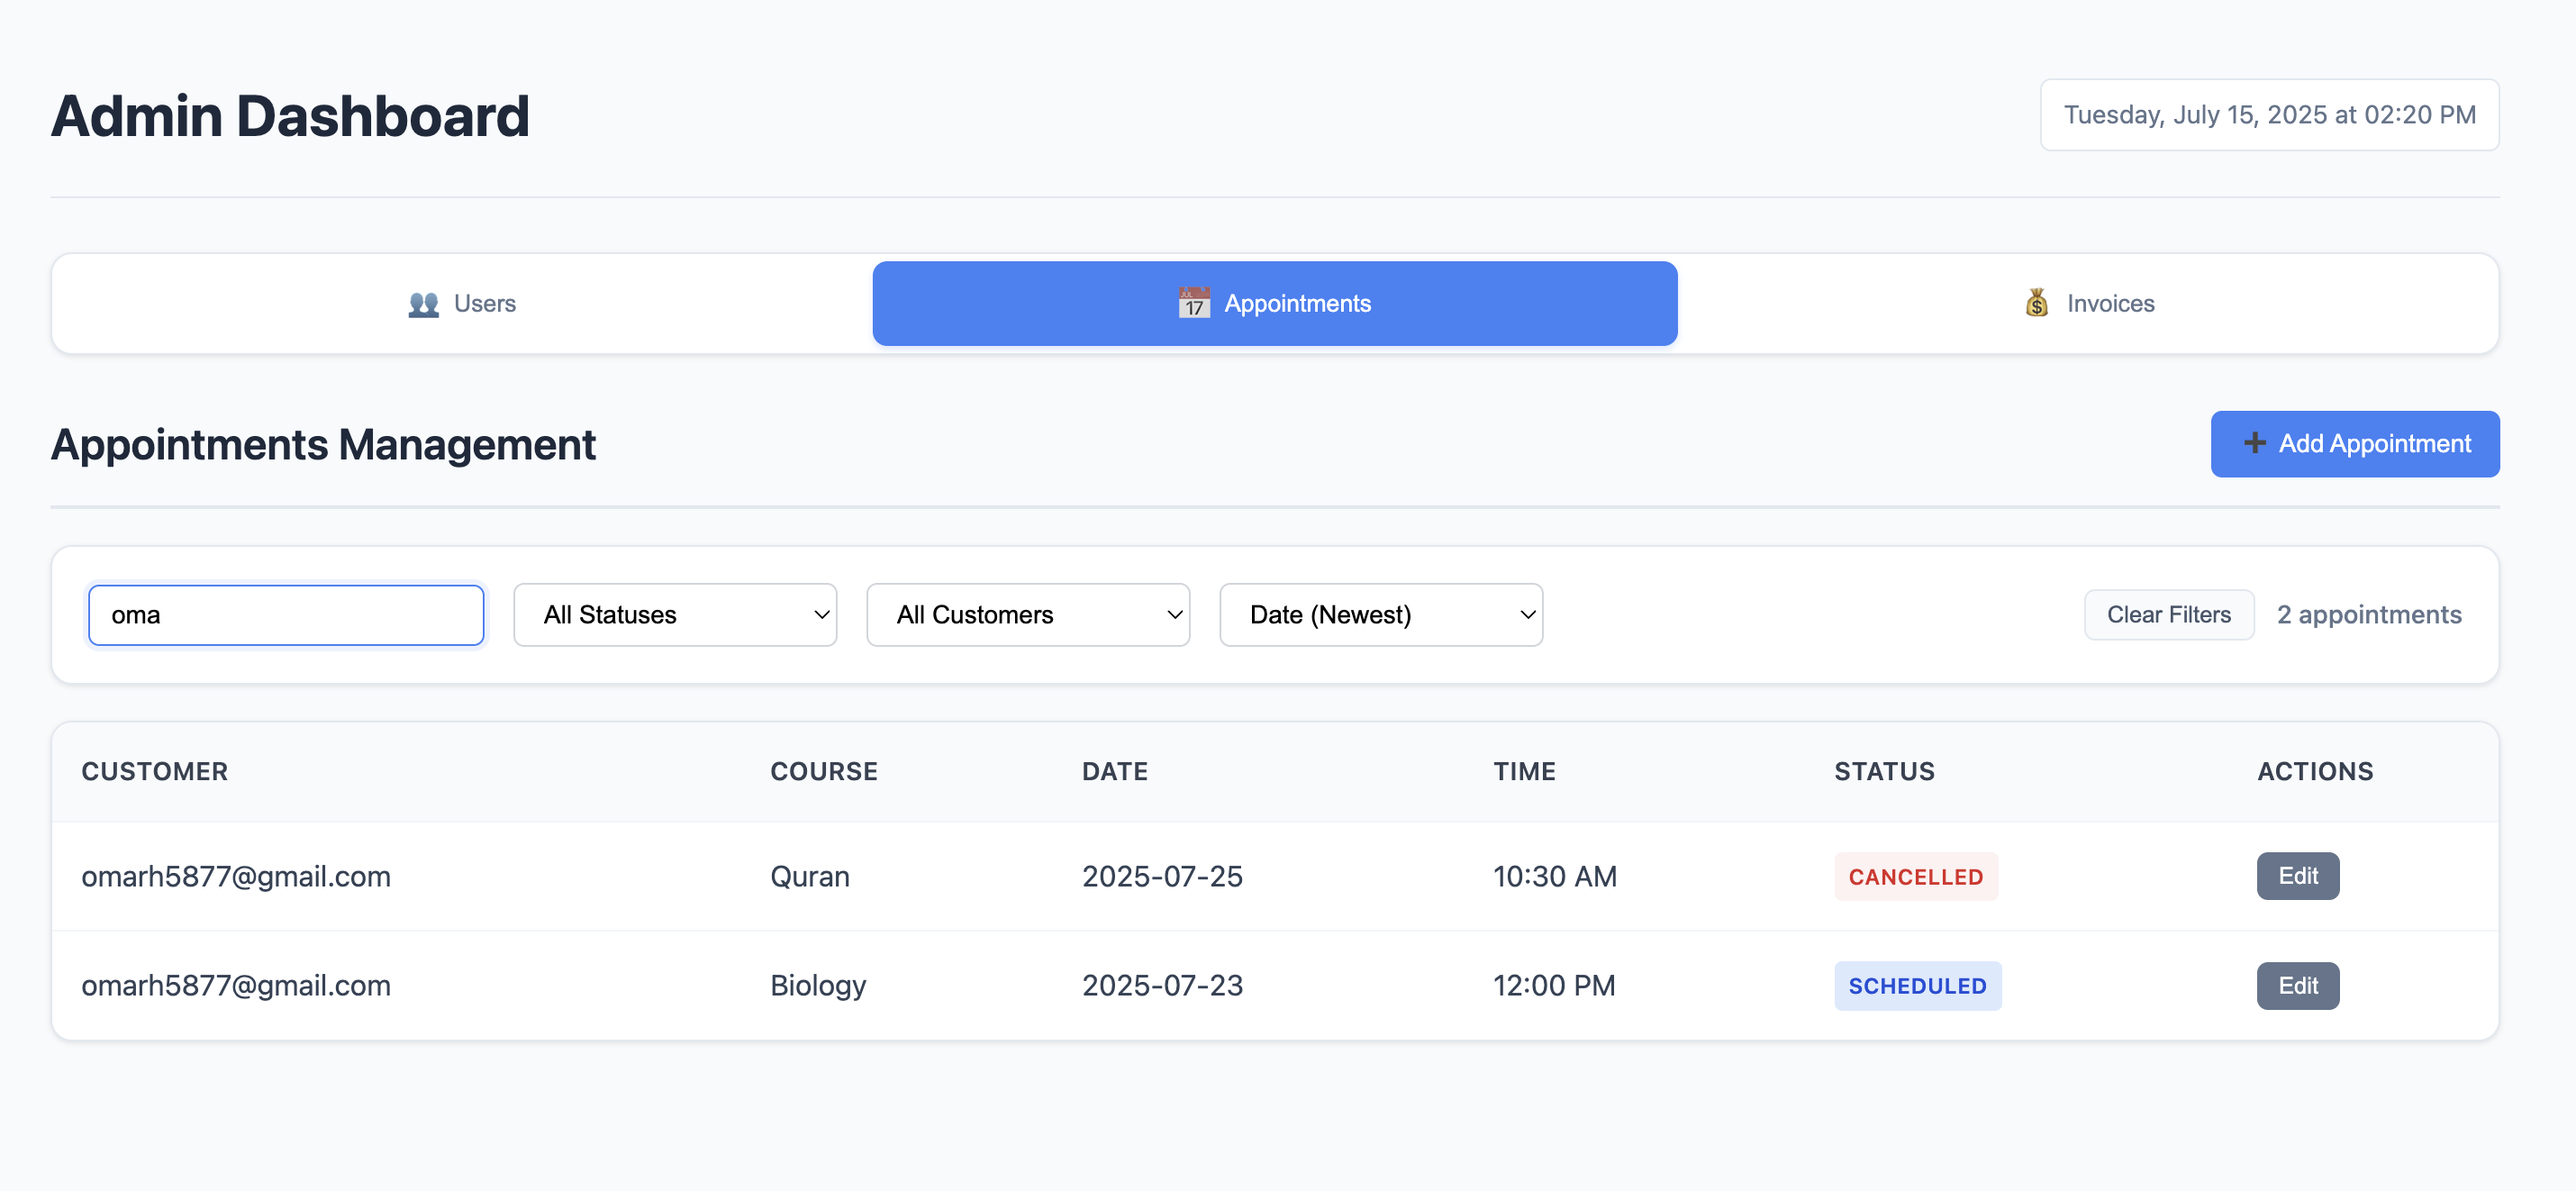Open the All Customers dropdown
The height and width of the screenshot is (1191, 2576).
click(1028, 615)
